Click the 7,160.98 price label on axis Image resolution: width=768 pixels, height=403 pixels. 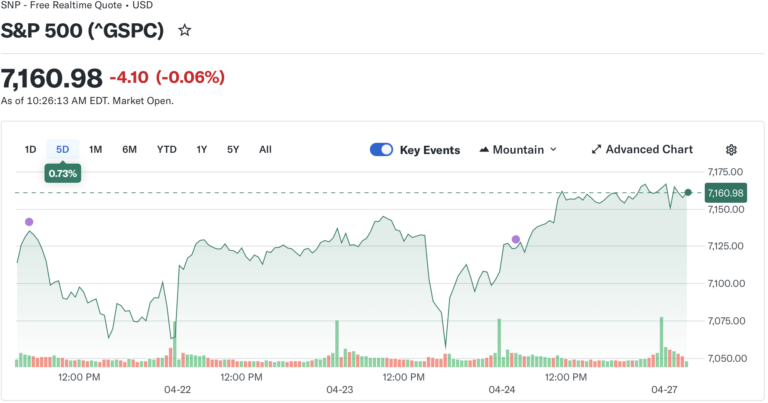point(725,193)
